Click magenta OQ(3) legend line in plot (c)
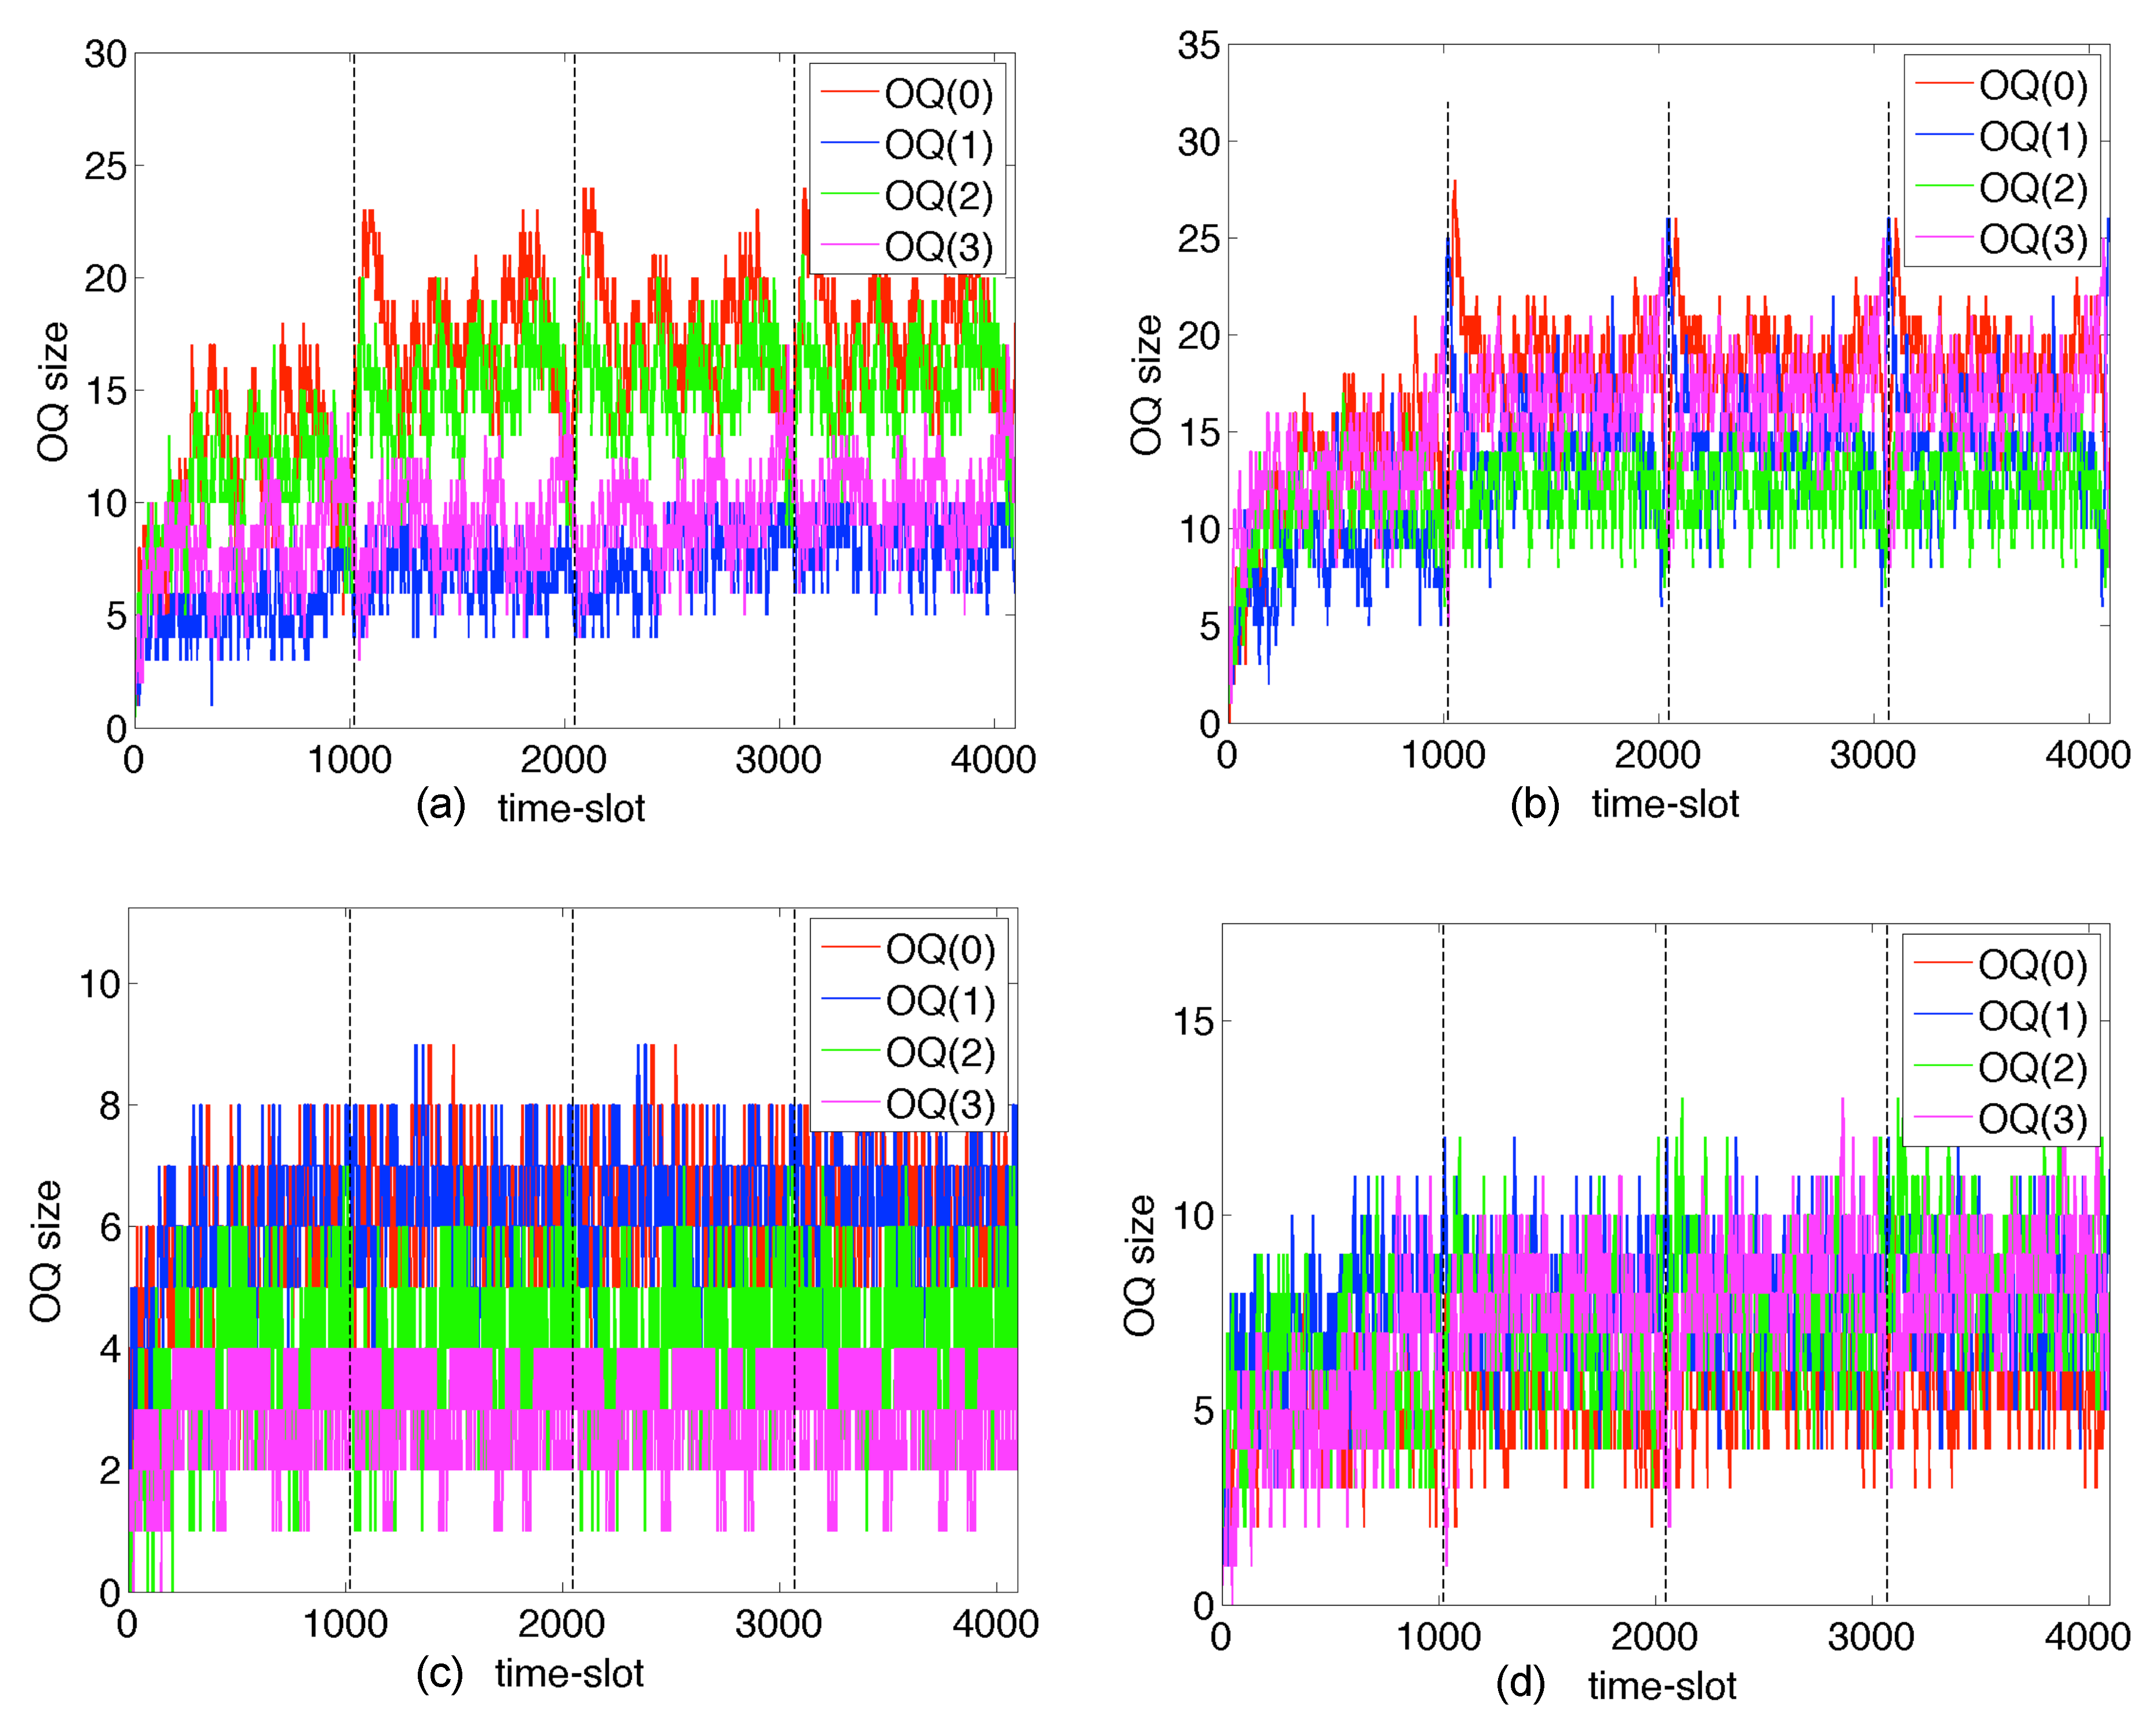 (x=851, y=1103)
